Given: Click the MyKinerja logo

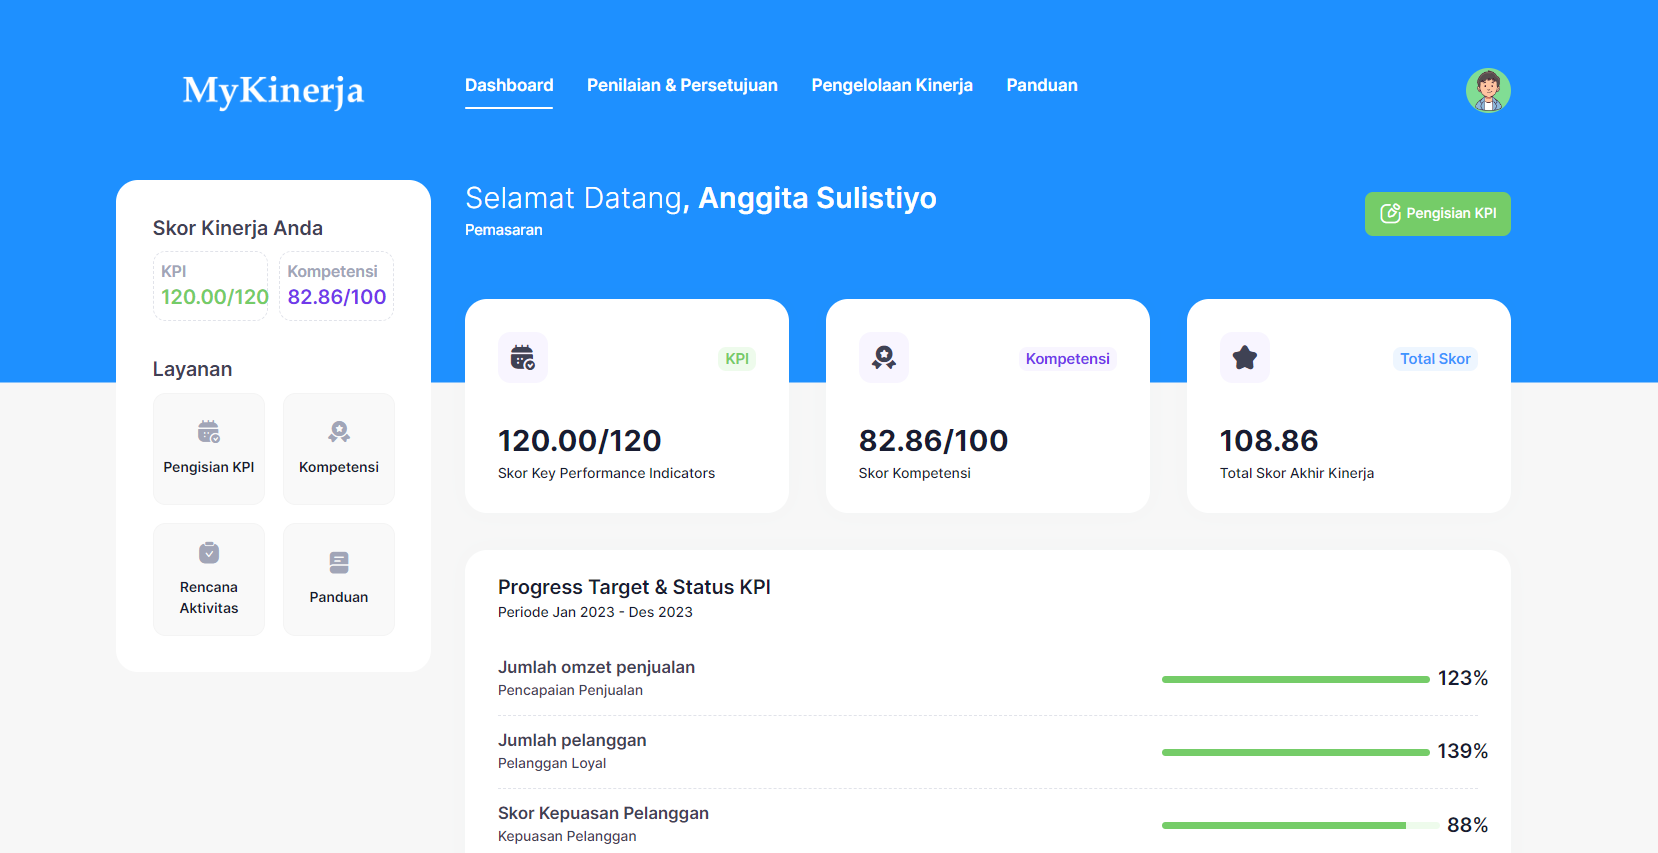Looking at the screenshot, I should (273, 90).
